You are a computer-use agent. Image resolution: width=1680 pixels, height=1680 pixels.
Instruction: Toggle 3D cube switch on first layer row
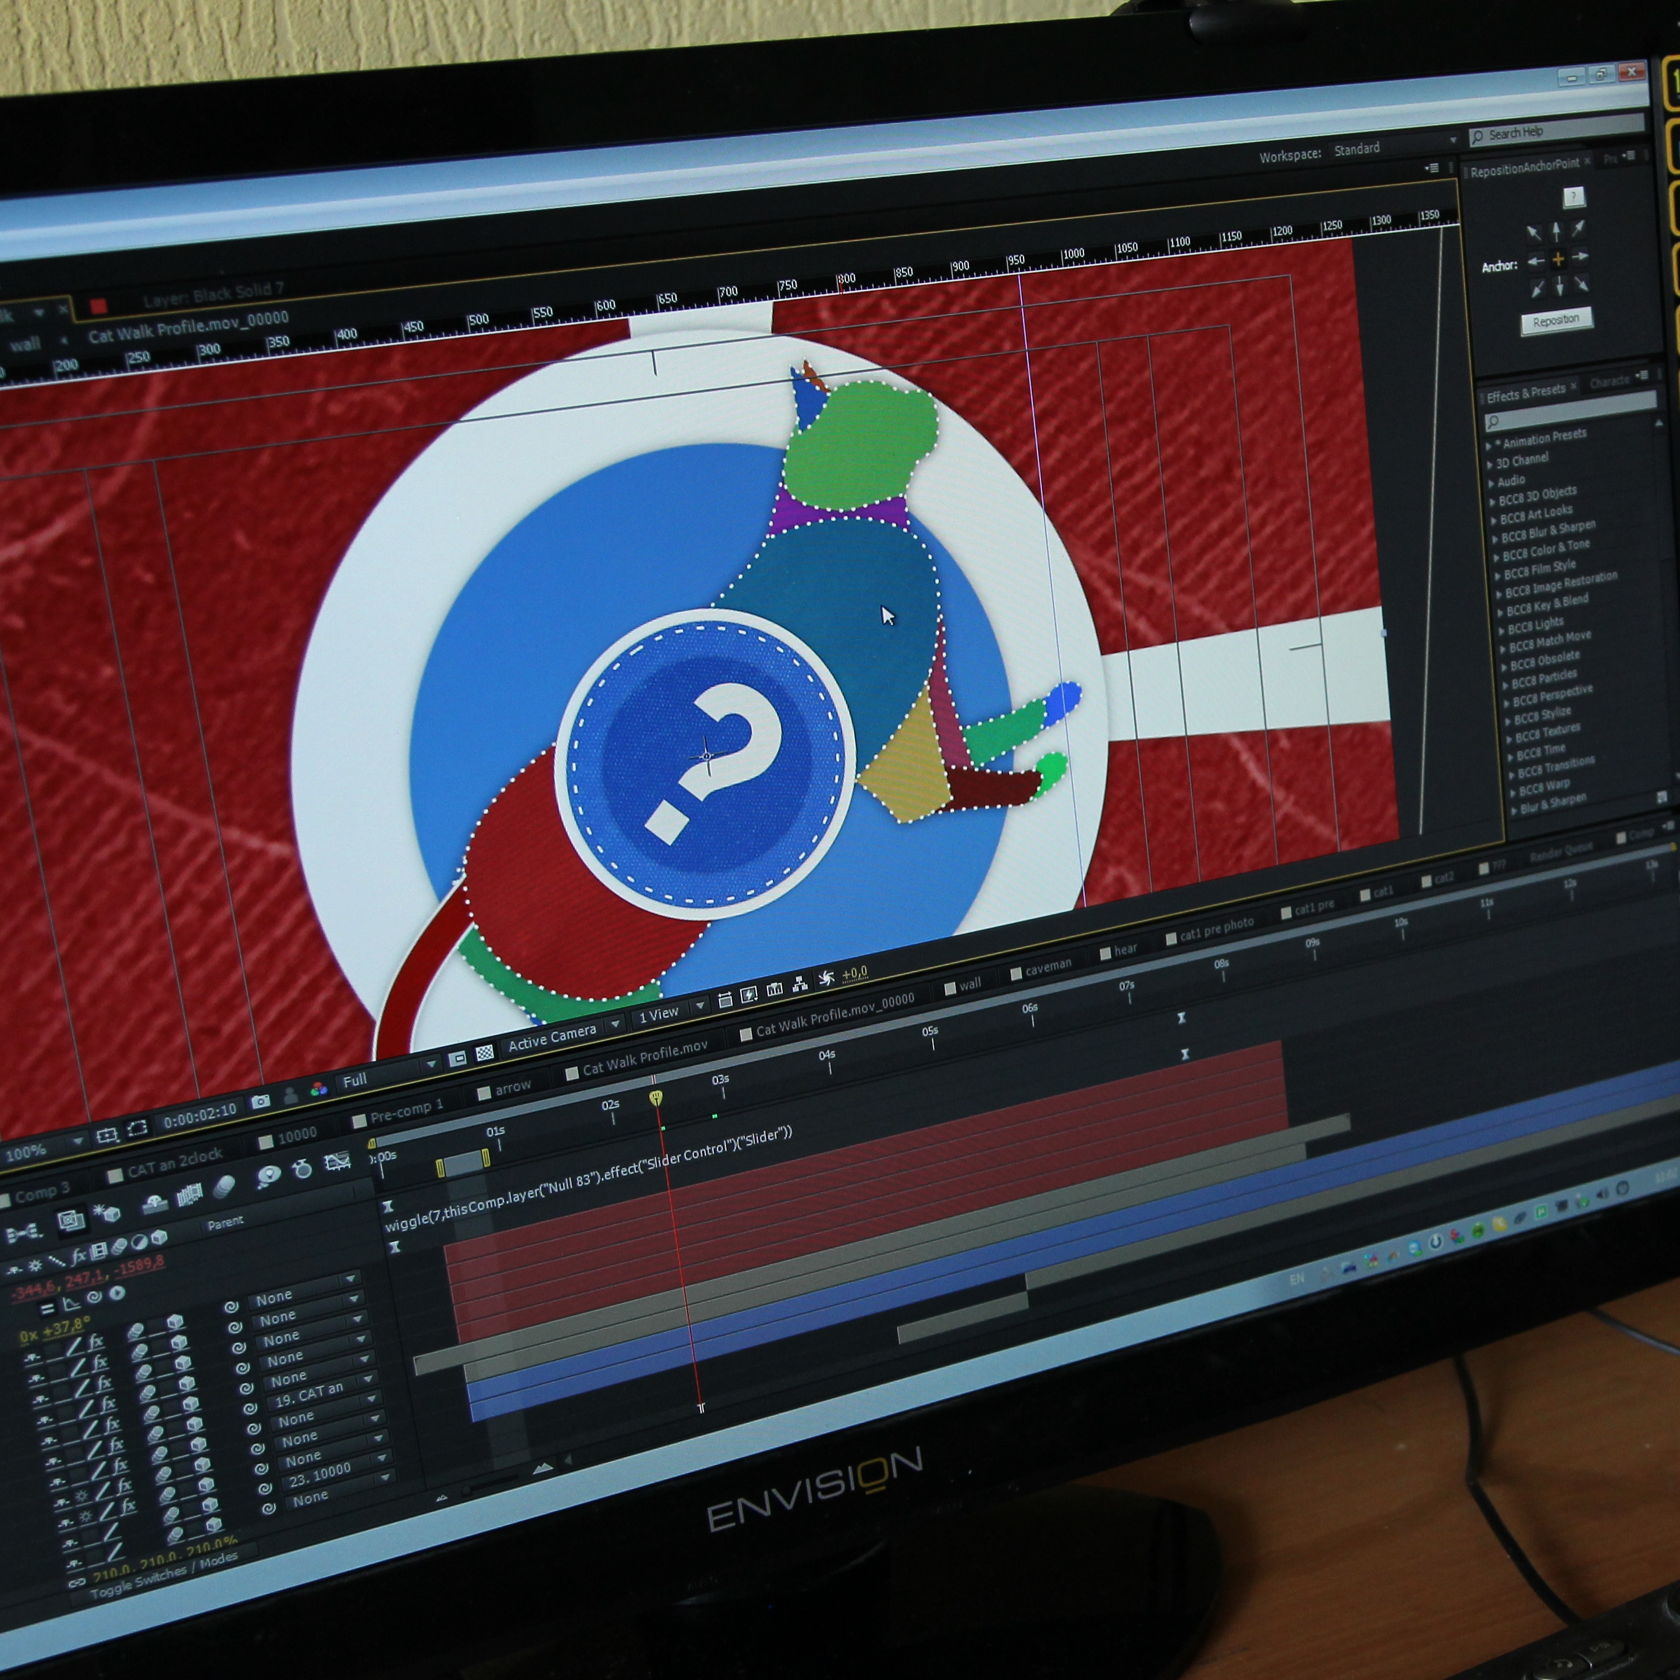click(x=176, y=1323)
